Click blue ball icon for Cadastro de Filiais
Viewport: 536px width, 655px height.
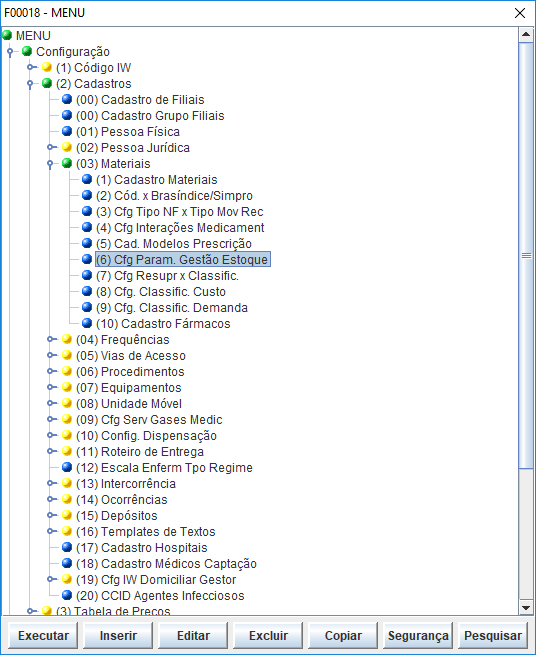tap(67, 99)
